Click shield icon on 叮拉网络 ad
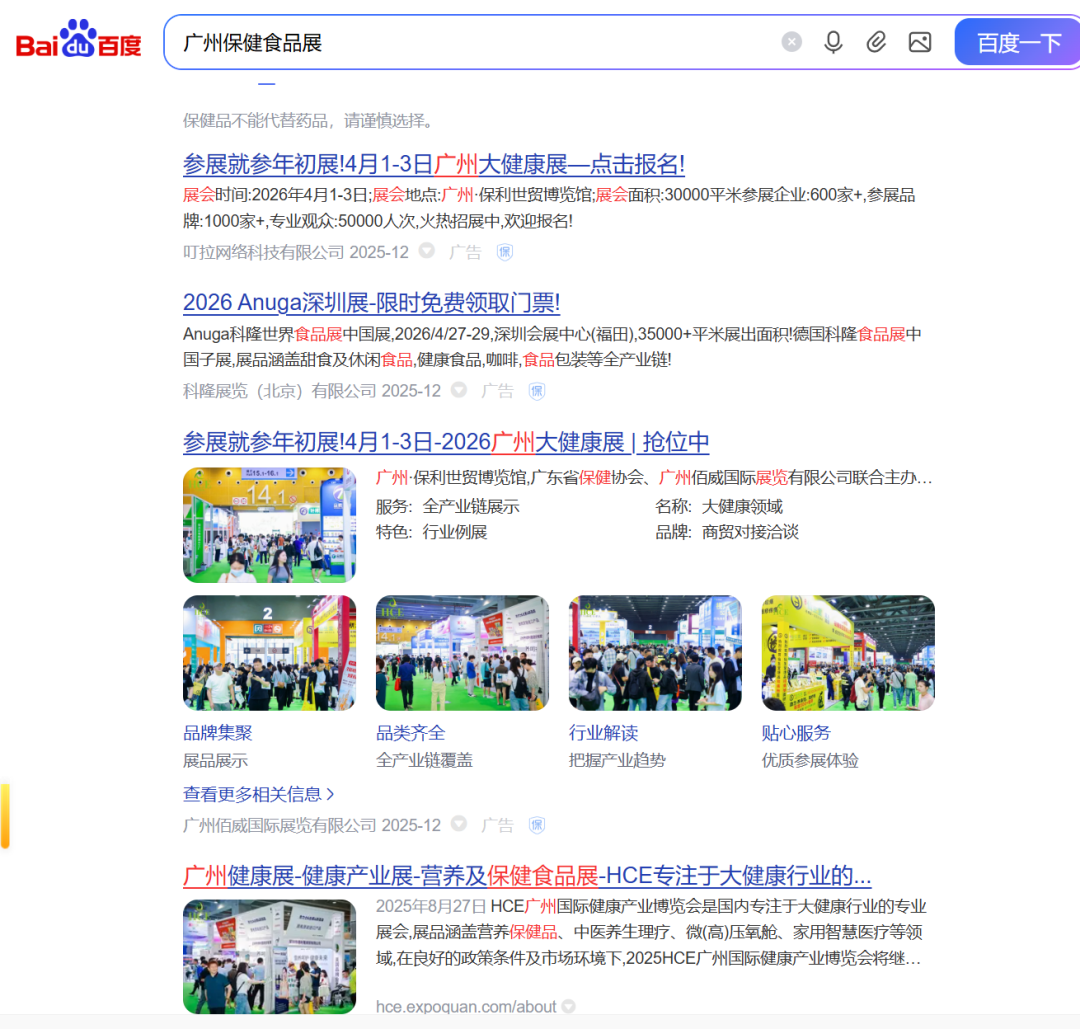The width and height of the screenshot is (1080, 1029). (505, 252)
